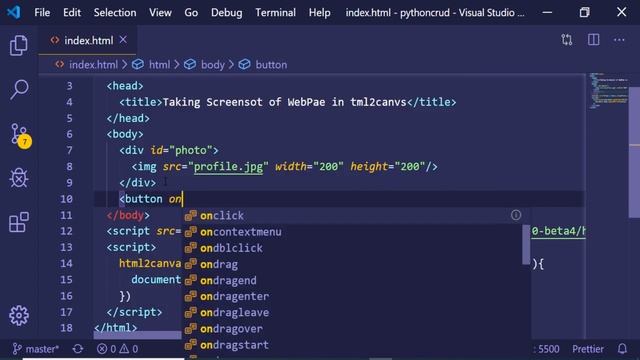The height and width of the screenshot is (360, 640).
Task: Open notifications bell in status bar
Action: 622,349
